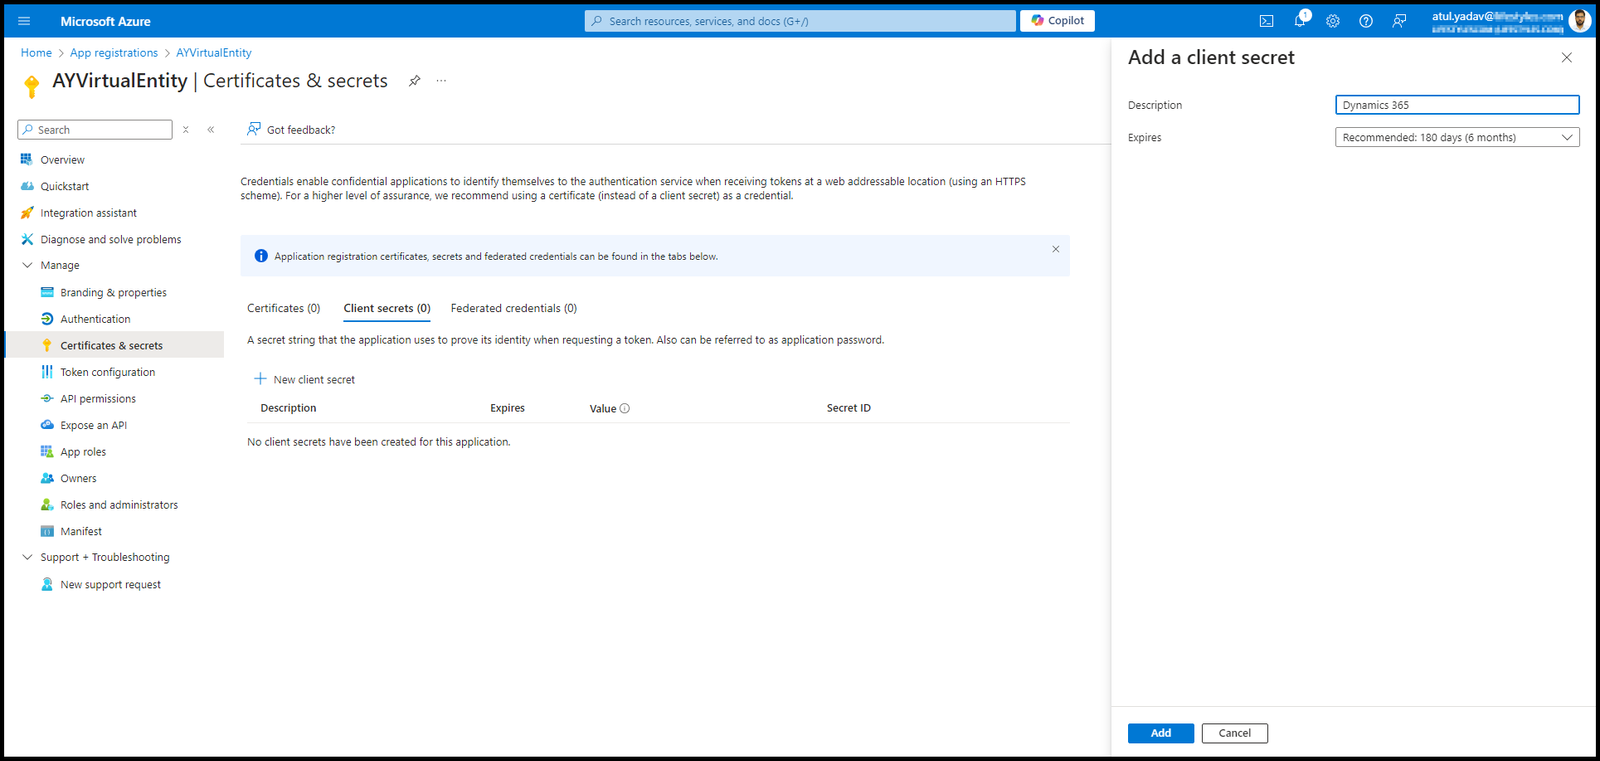1600x761 pixels.
Task: Click the Add button
Action: 1161,733
